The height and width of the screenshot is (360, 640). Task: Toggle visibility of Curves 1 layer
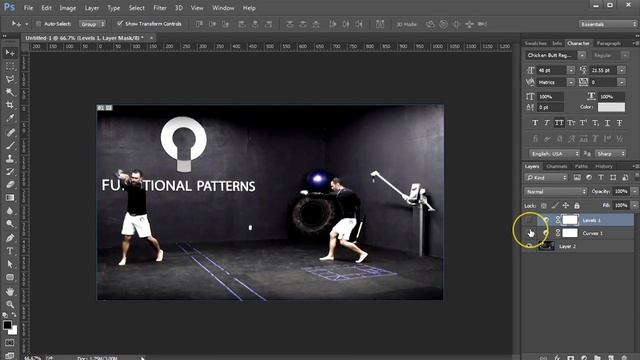click(529, 233)
